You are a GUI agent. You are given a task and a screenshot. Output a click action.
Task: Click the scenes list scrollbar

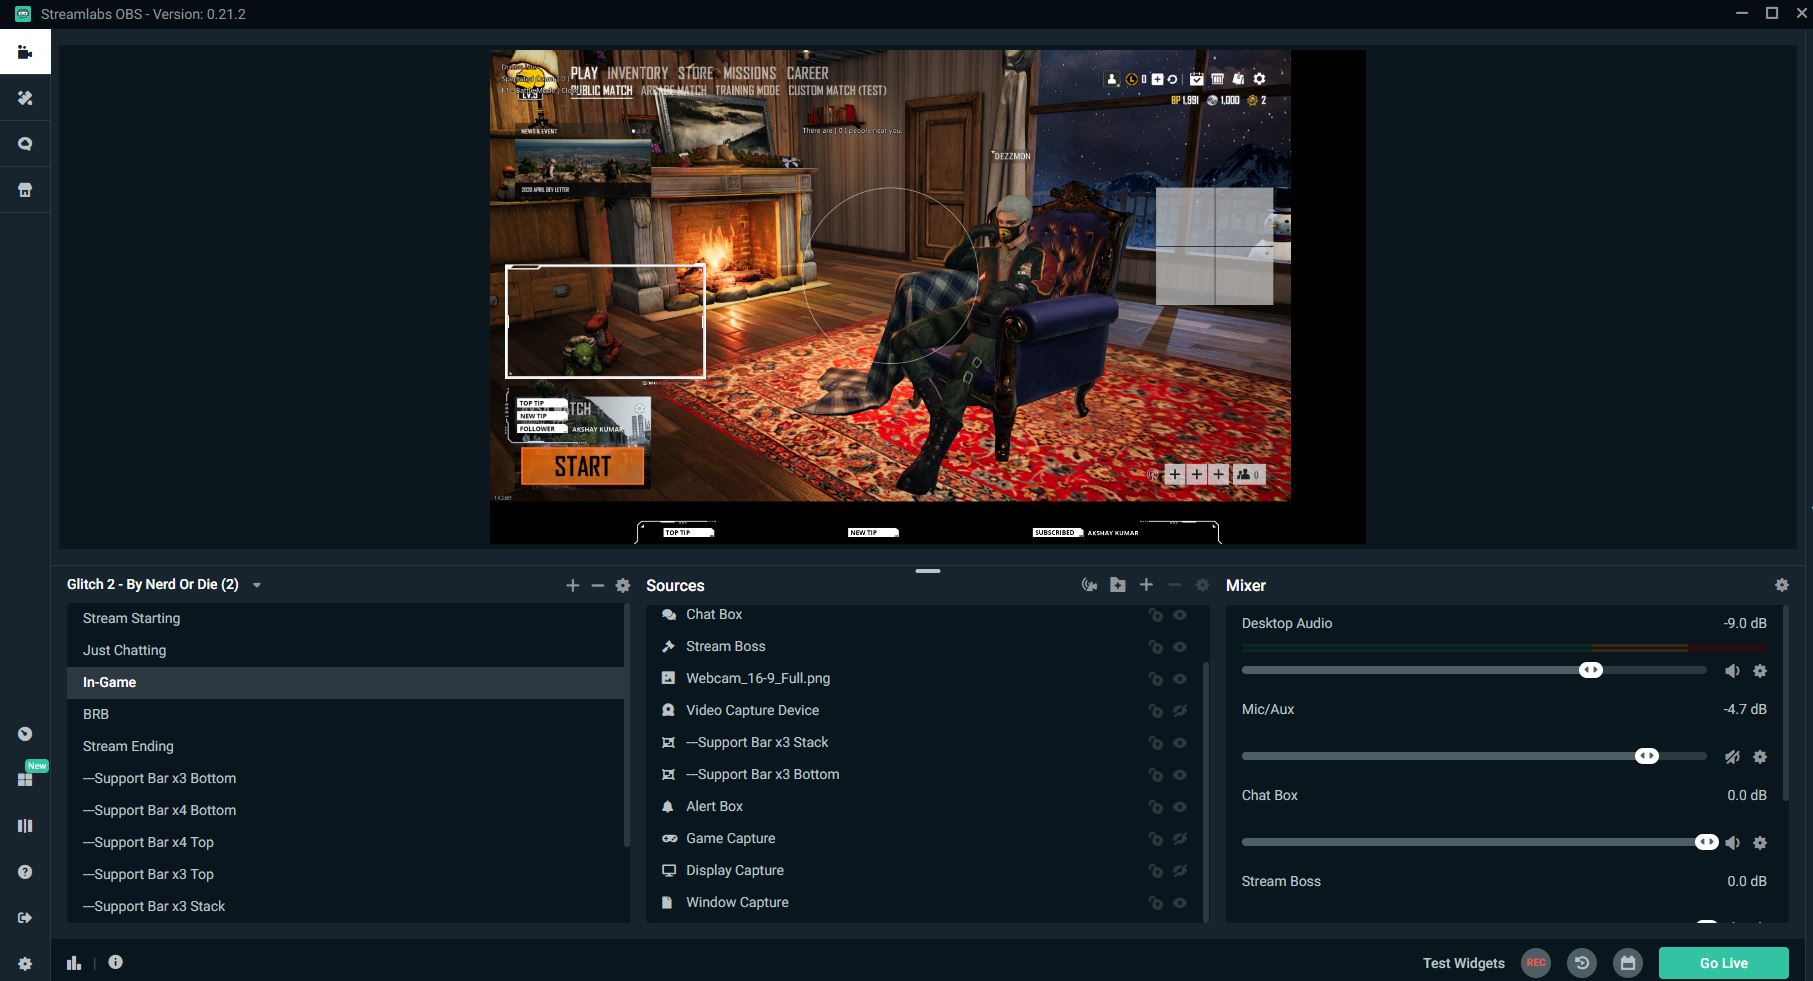(627, 725)
